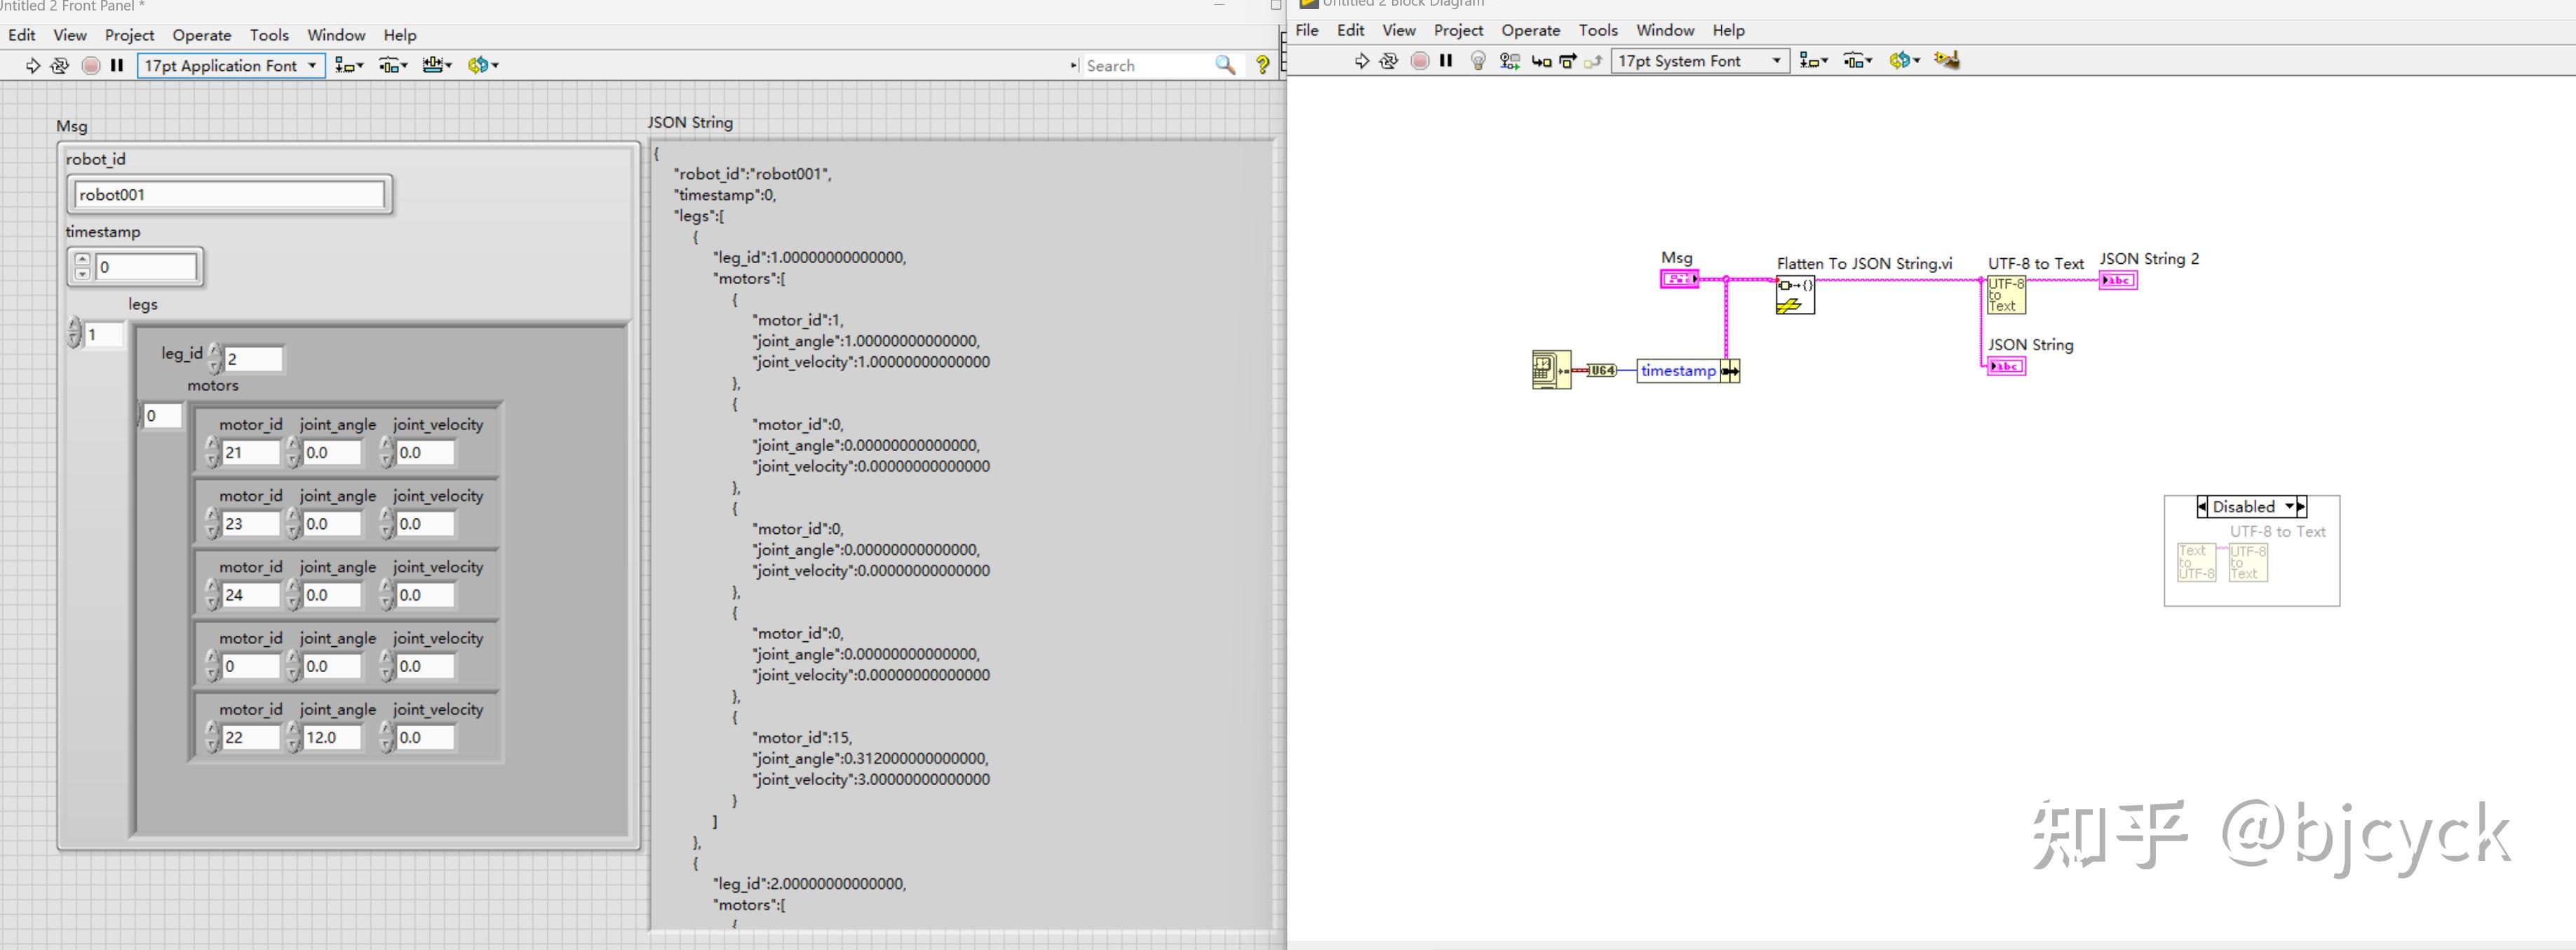
Task: Open the 17pt System Font dropdown
Action: [1700, 61]
